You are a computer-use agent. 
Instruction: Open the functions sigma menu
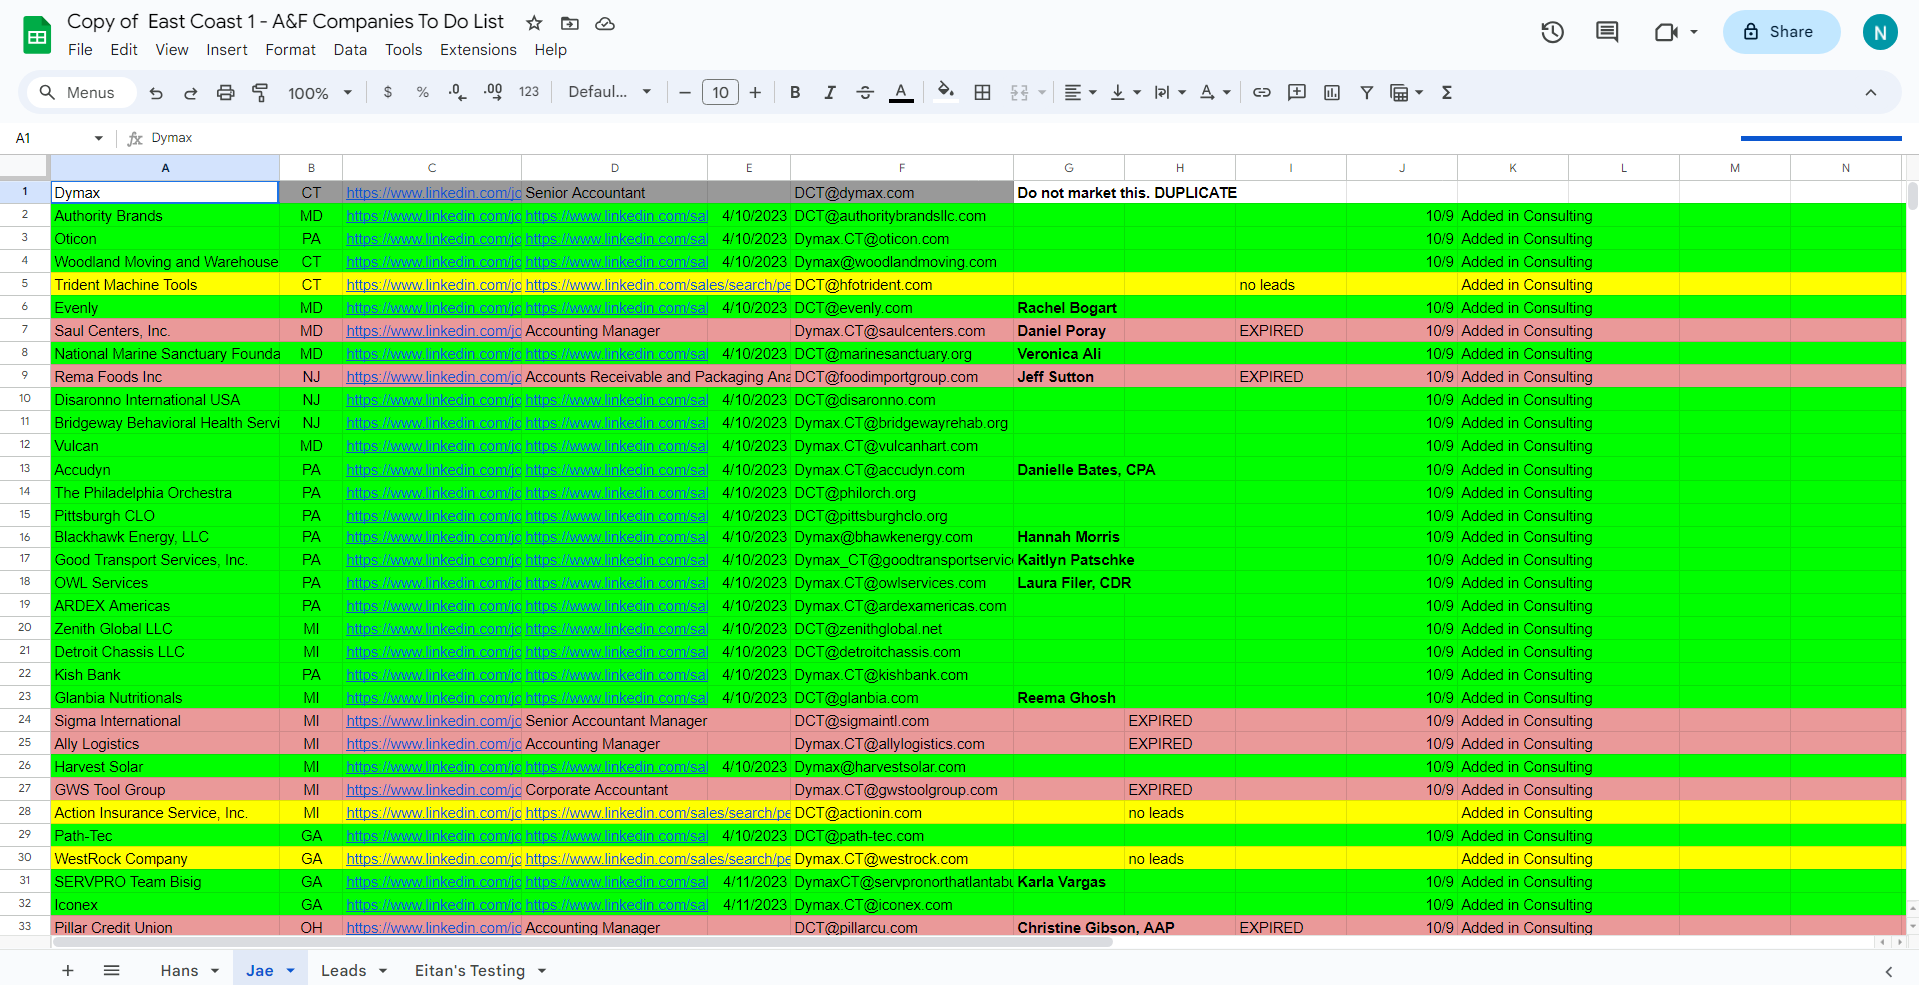click(1446, 93)
